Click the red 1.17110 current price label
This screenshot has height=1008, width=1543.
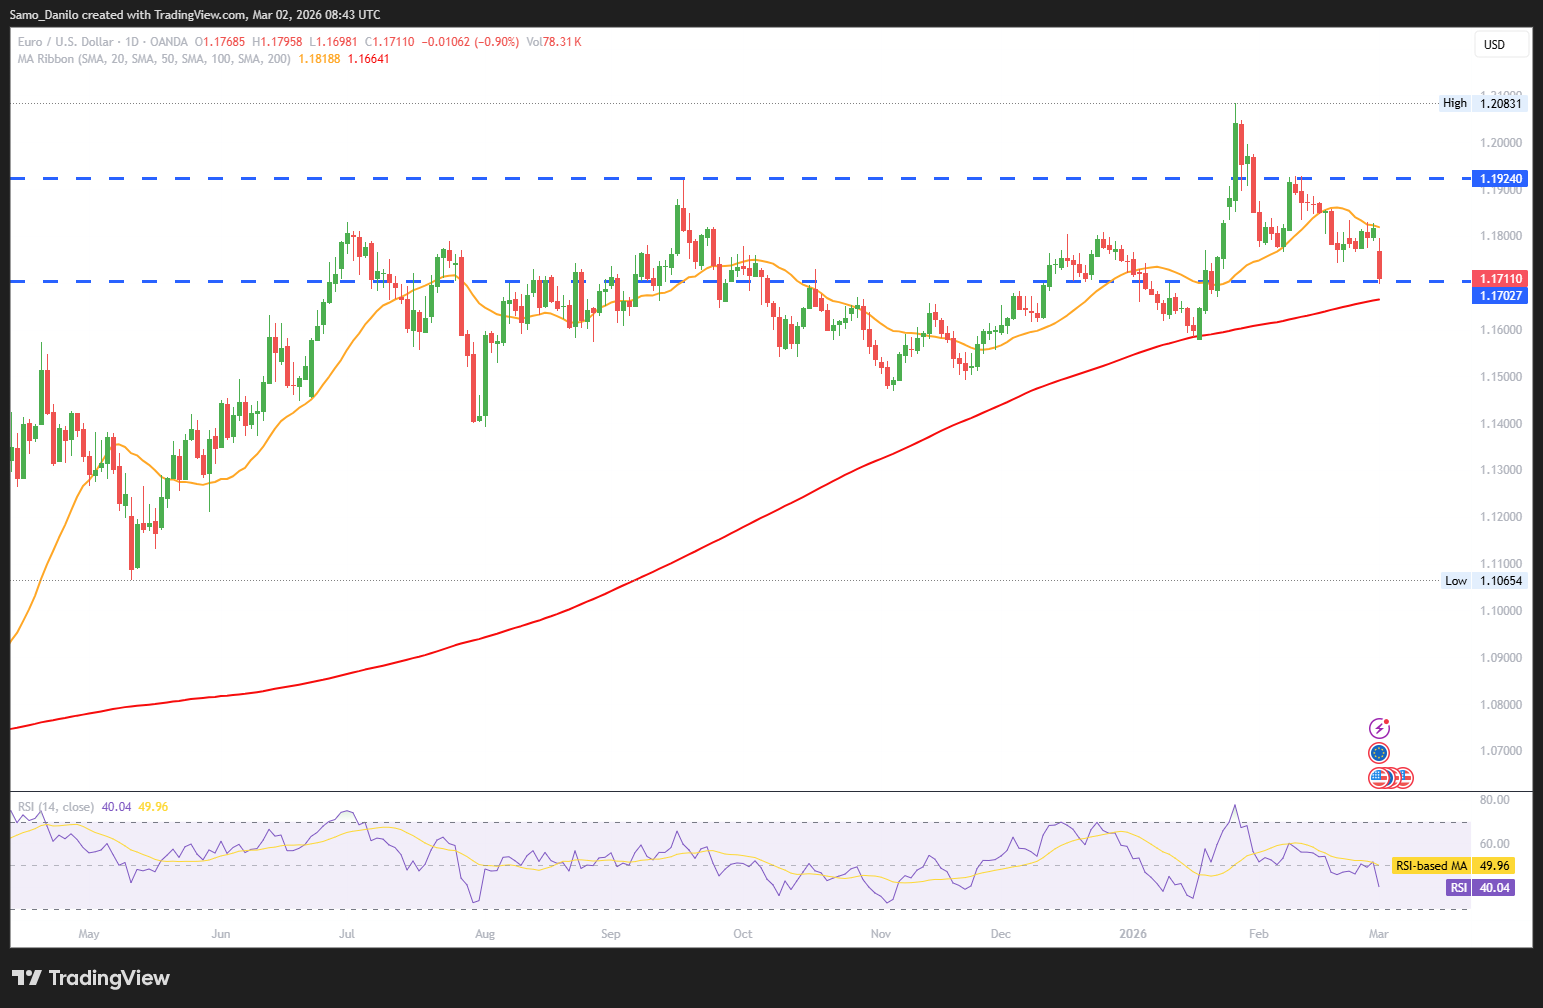(x=1500, y=279)
